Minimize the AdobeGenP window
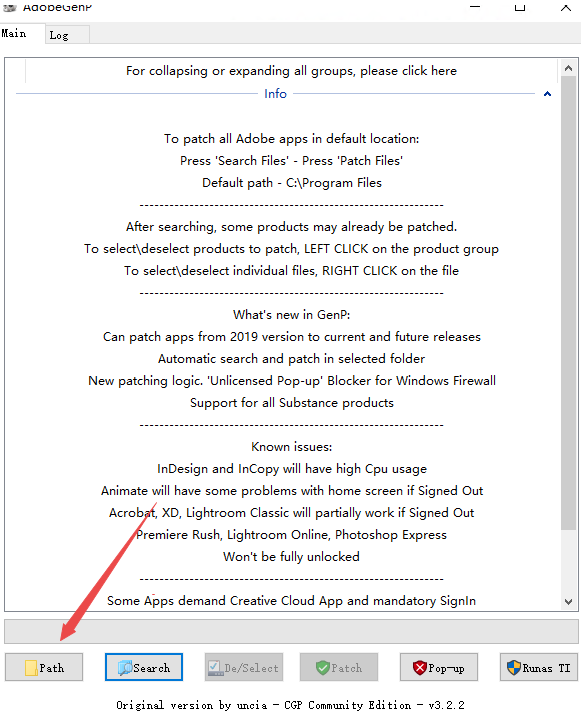 point(475,6)
